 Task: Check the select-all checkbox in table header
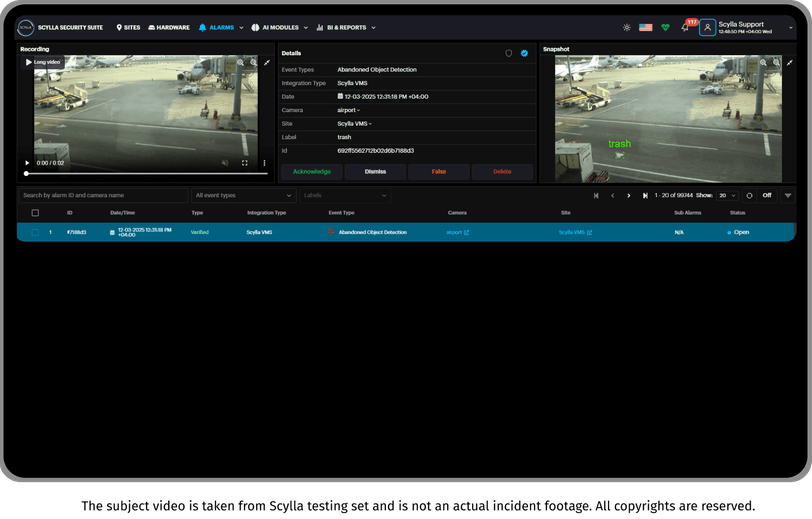35,213
